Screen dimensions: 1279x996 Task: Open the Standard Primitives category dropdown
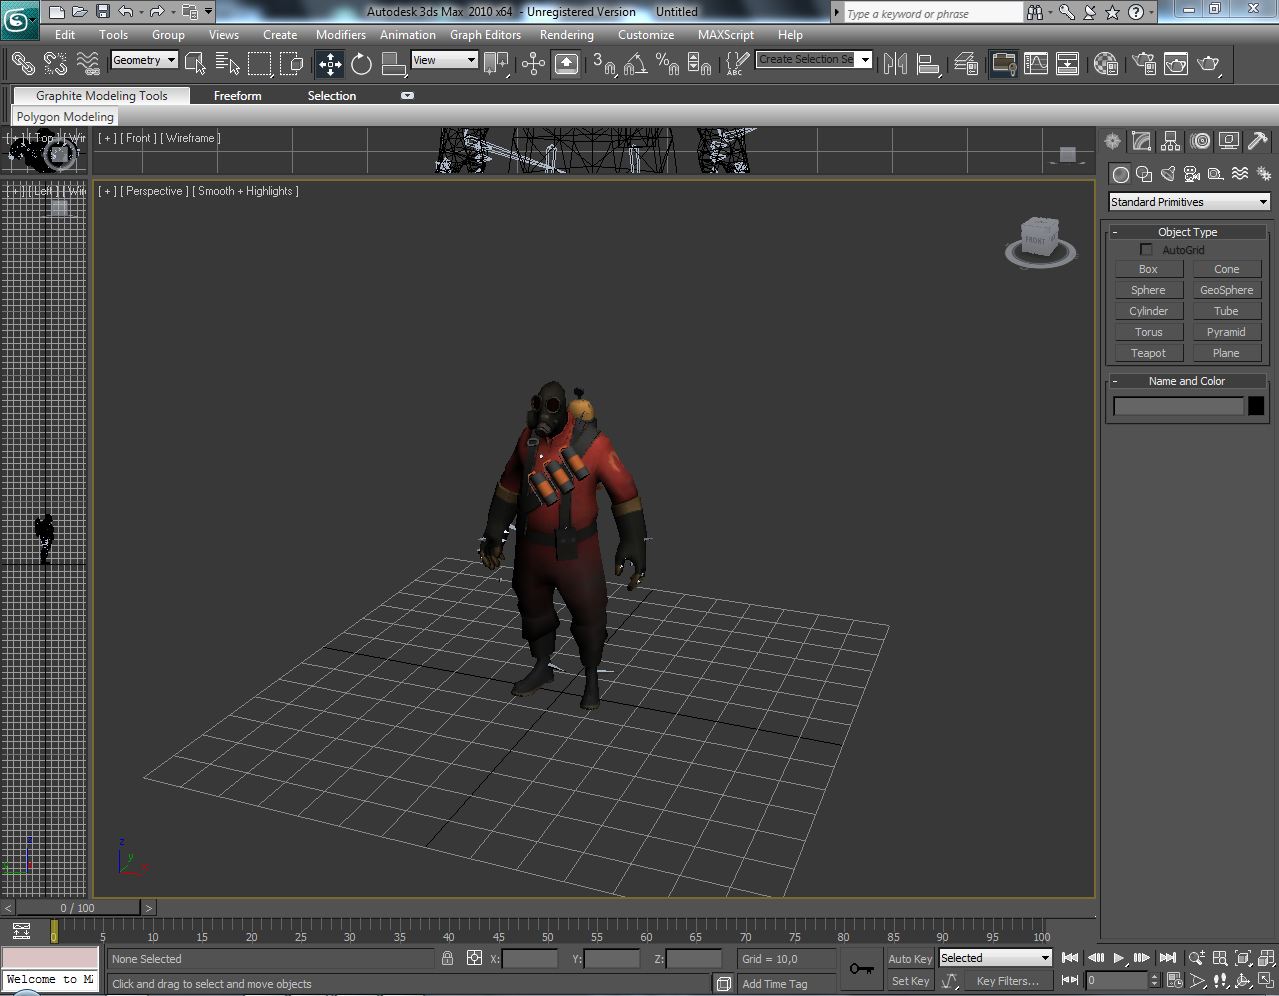tap(1189, 202)
